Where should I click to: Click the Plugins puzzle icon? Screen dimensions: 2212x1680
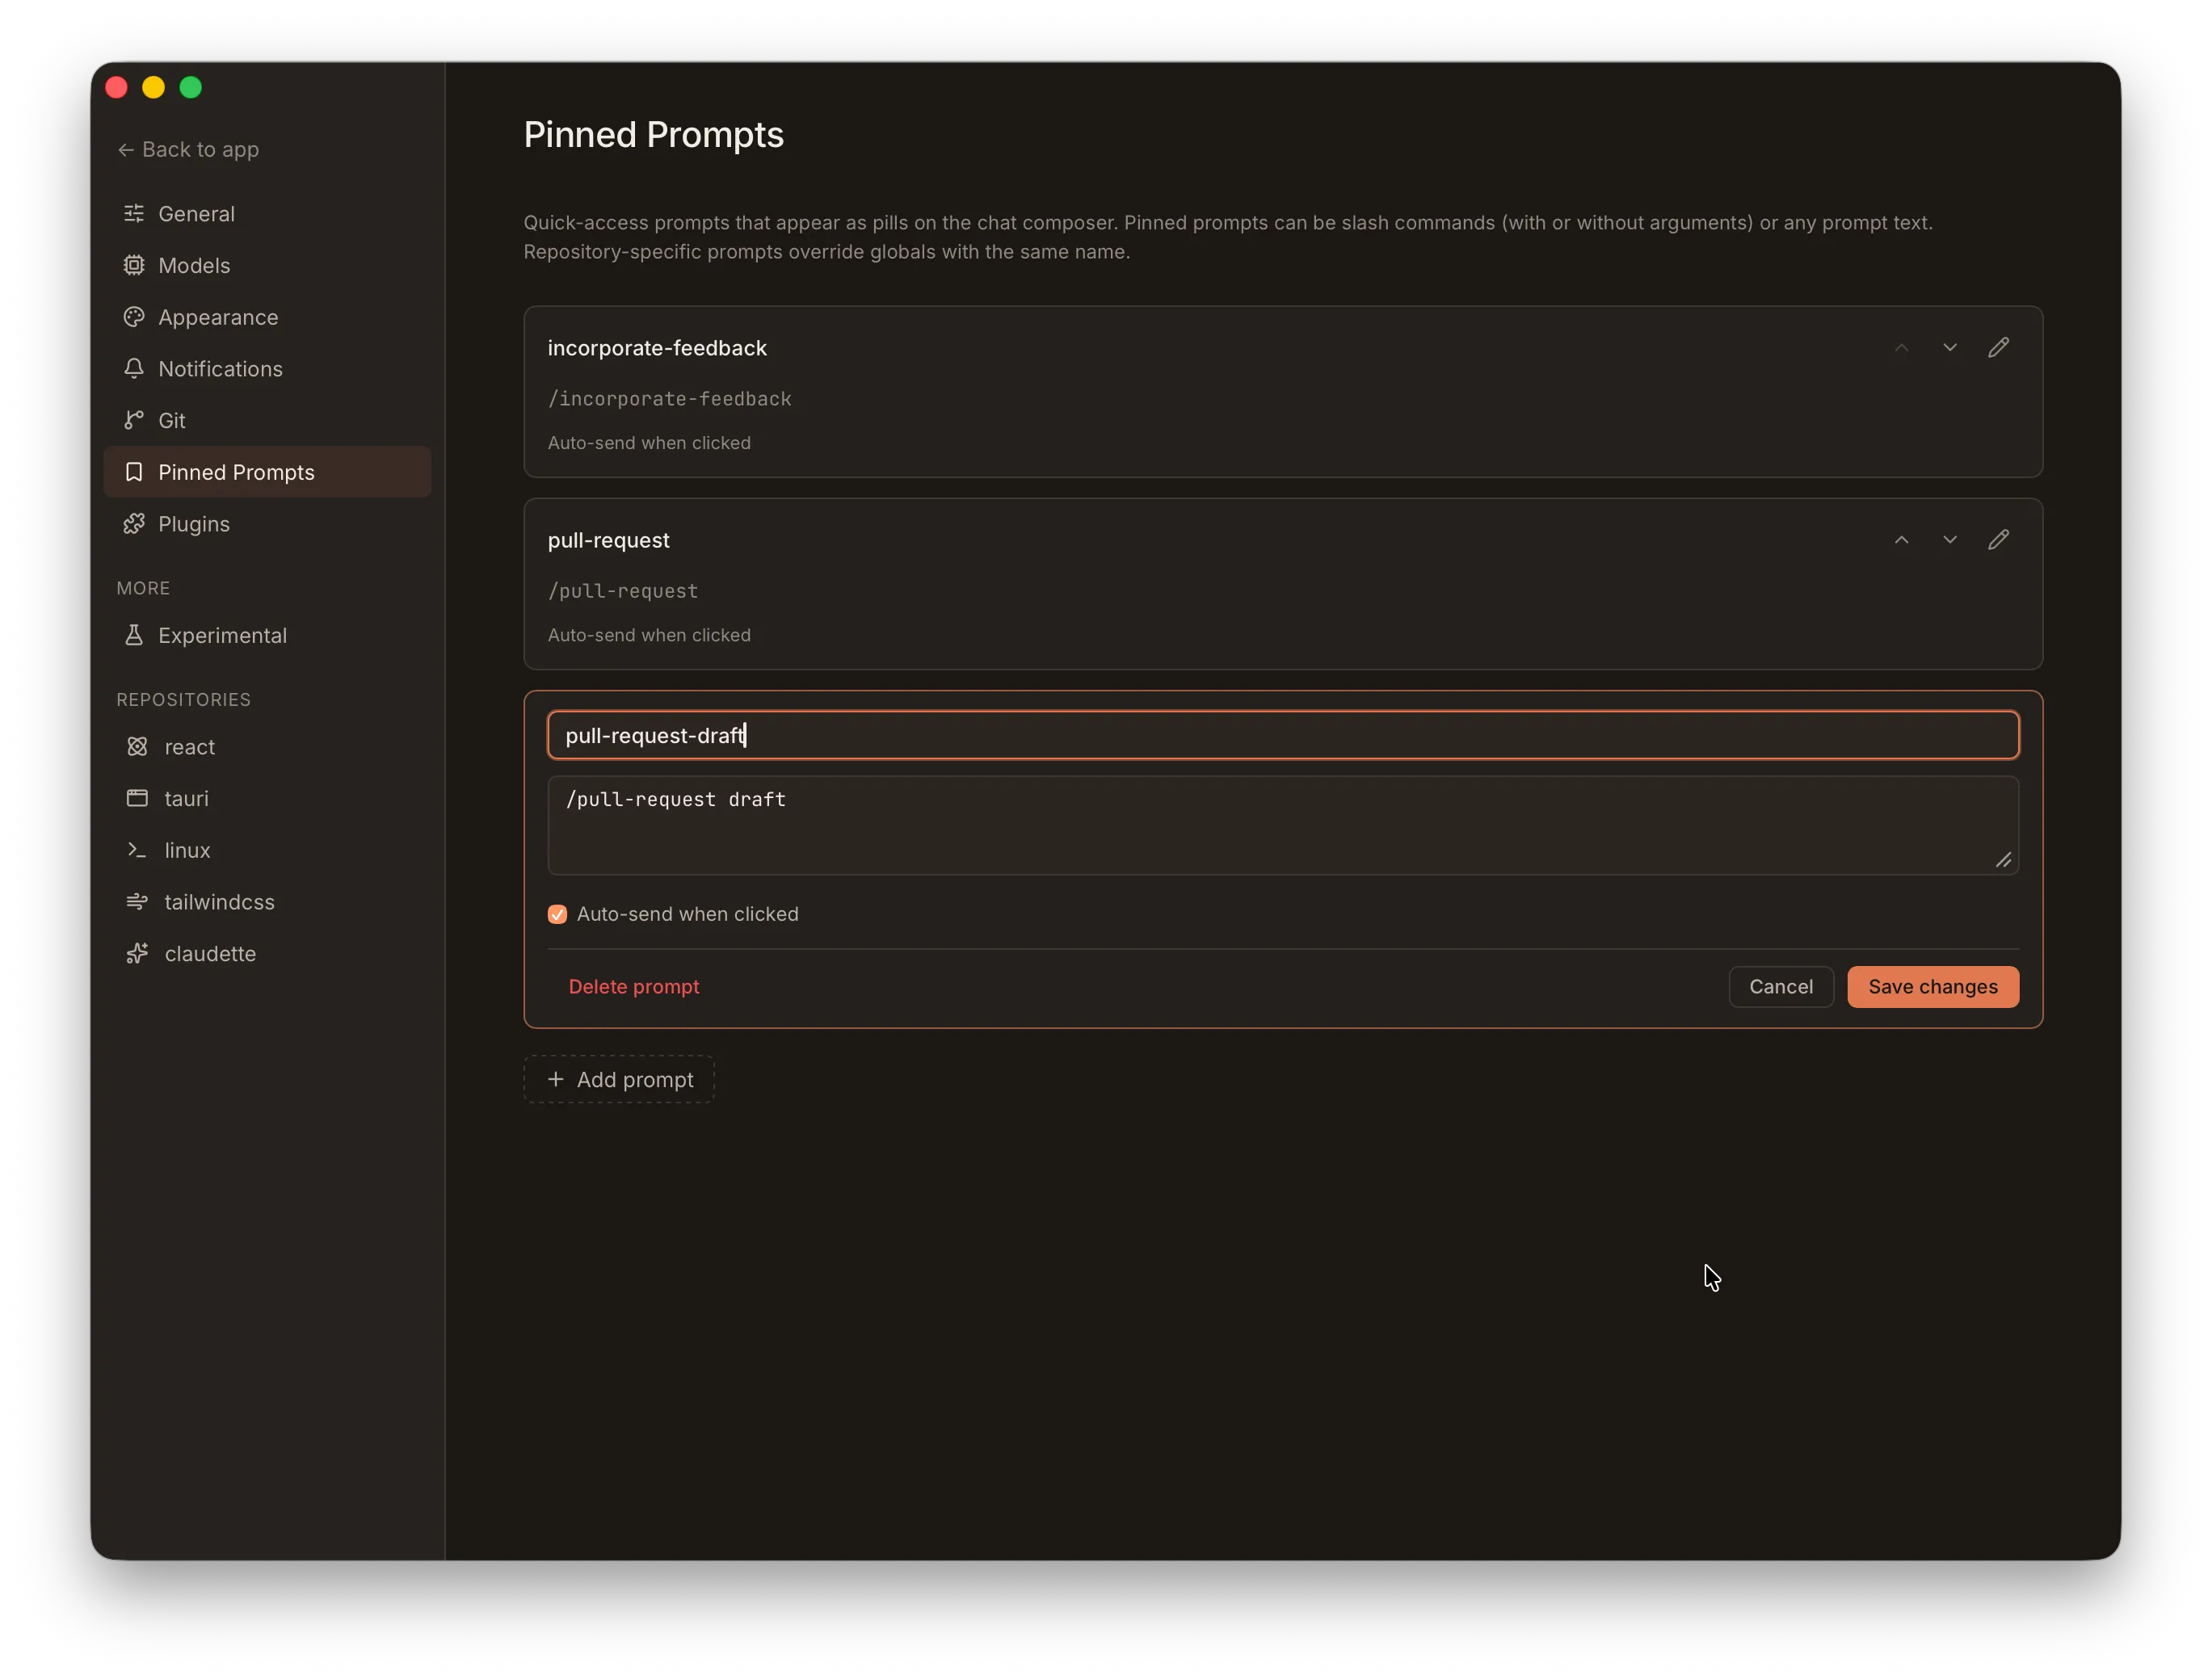pos(134,523)
